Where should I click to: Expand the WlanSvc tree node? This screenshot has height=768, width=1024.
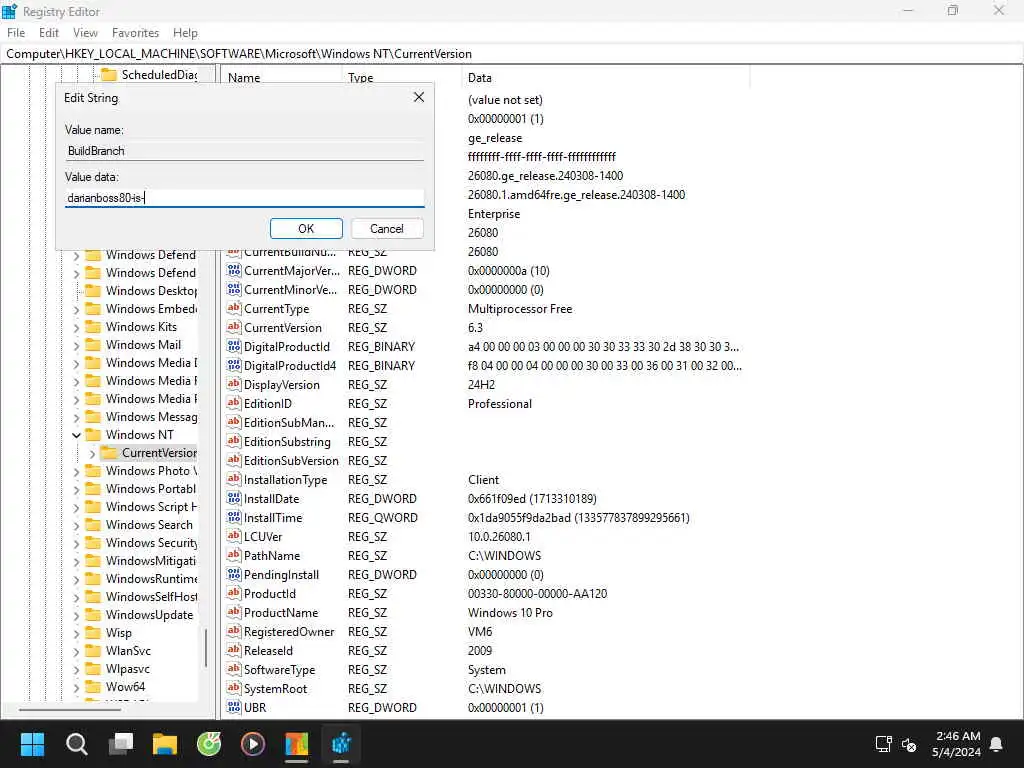[76, 651]
